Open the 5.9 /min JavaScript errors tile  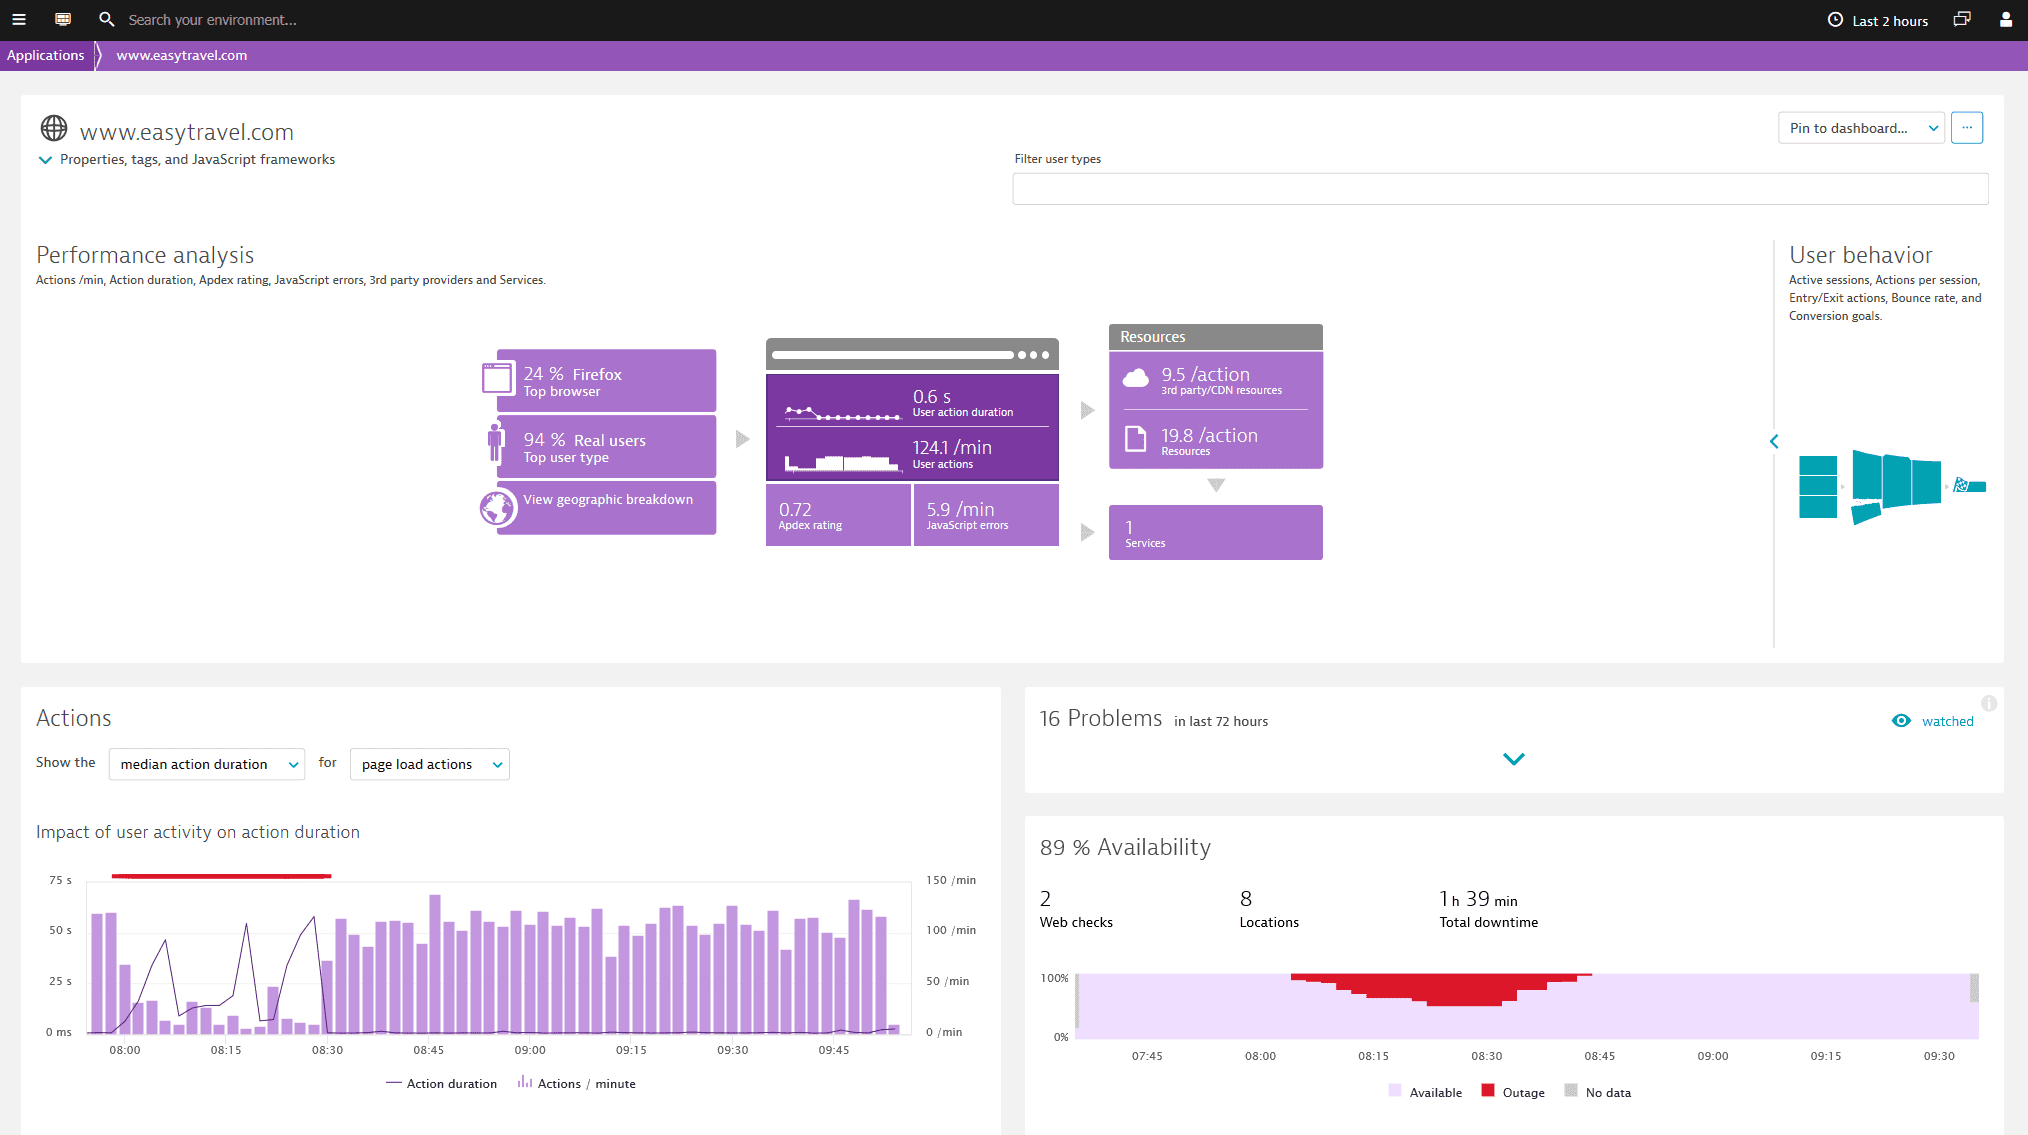pyautogui.click(x=986, y=515)
